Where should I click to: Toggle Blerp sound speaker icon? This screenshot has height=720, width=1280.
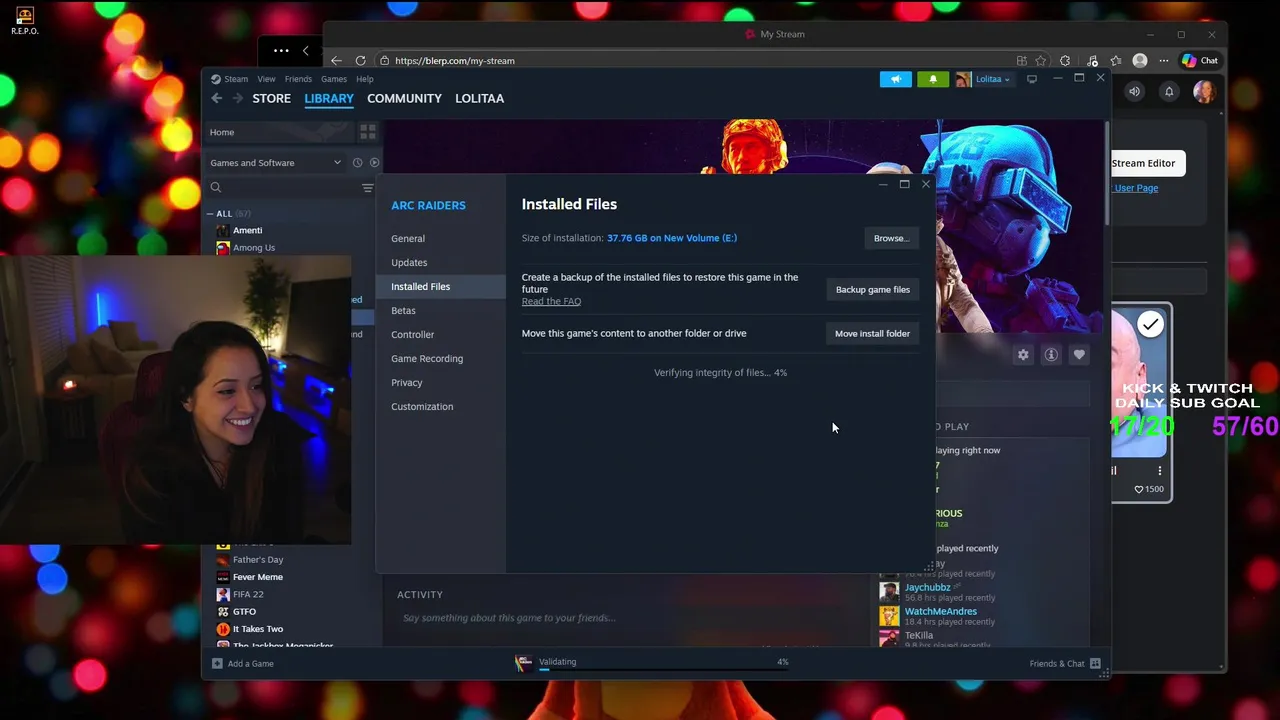[x=1134, y=92]
